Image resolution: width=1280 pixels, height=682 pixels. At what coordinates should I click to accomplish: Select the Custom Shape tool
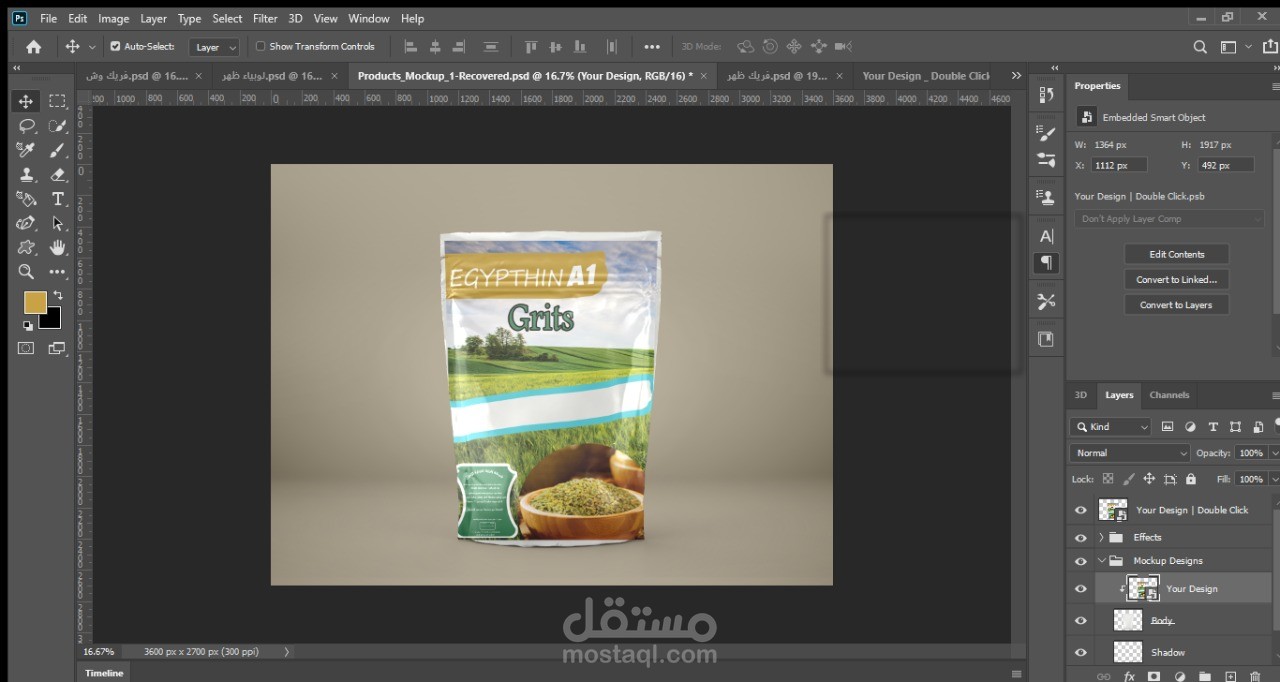click(x=26, y=247)
